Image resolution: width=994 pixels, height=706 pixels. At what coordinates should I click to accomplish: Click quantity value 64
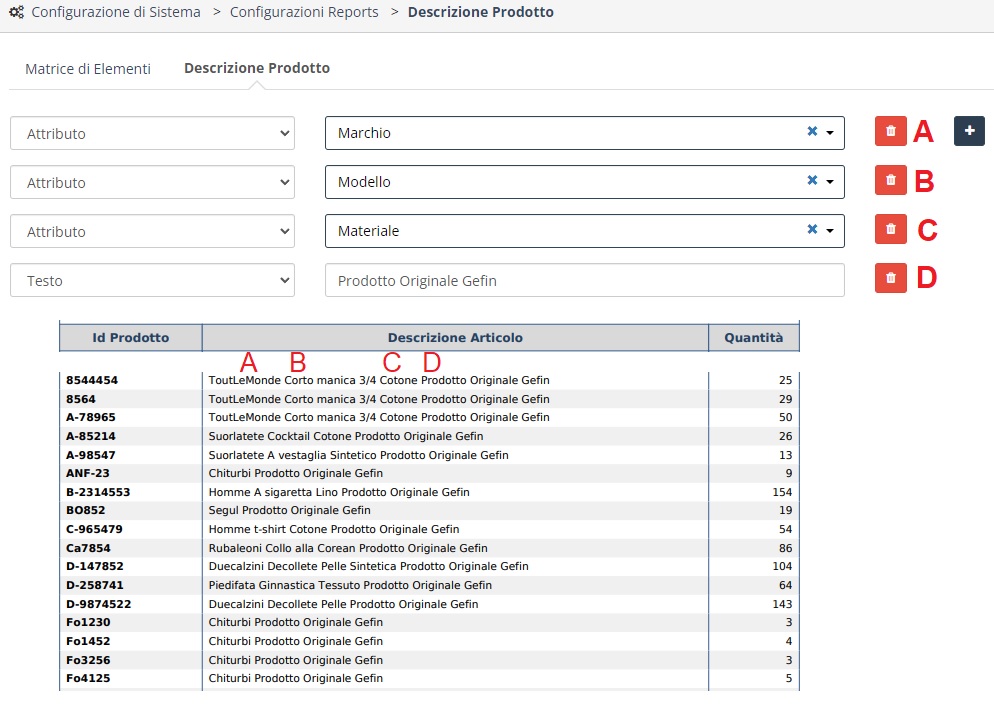(785, 585)
